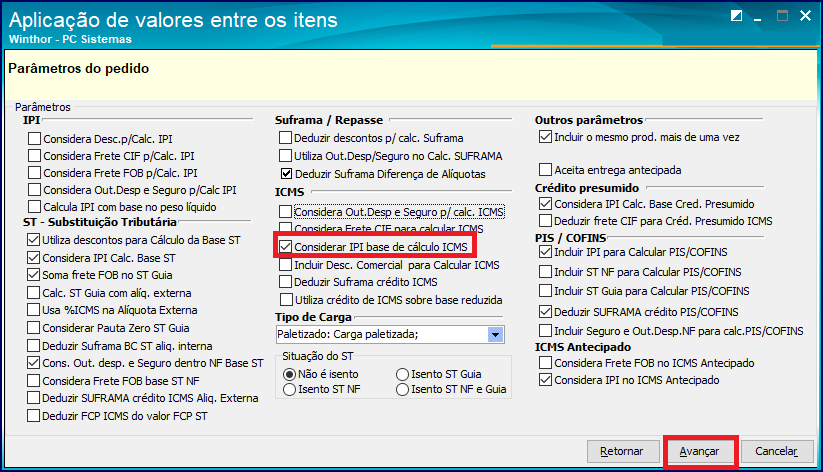Check Incluir ST NF para Calcular PIS/COFINS
Screen dimensions: 823x472
[545, 272]
